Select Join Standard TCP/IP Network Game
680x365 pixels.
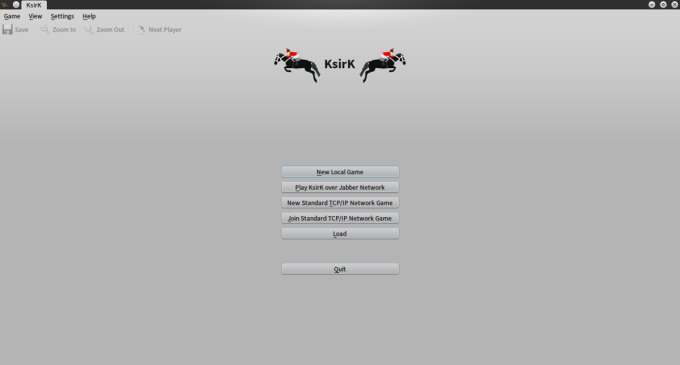(x=340, y=218)
